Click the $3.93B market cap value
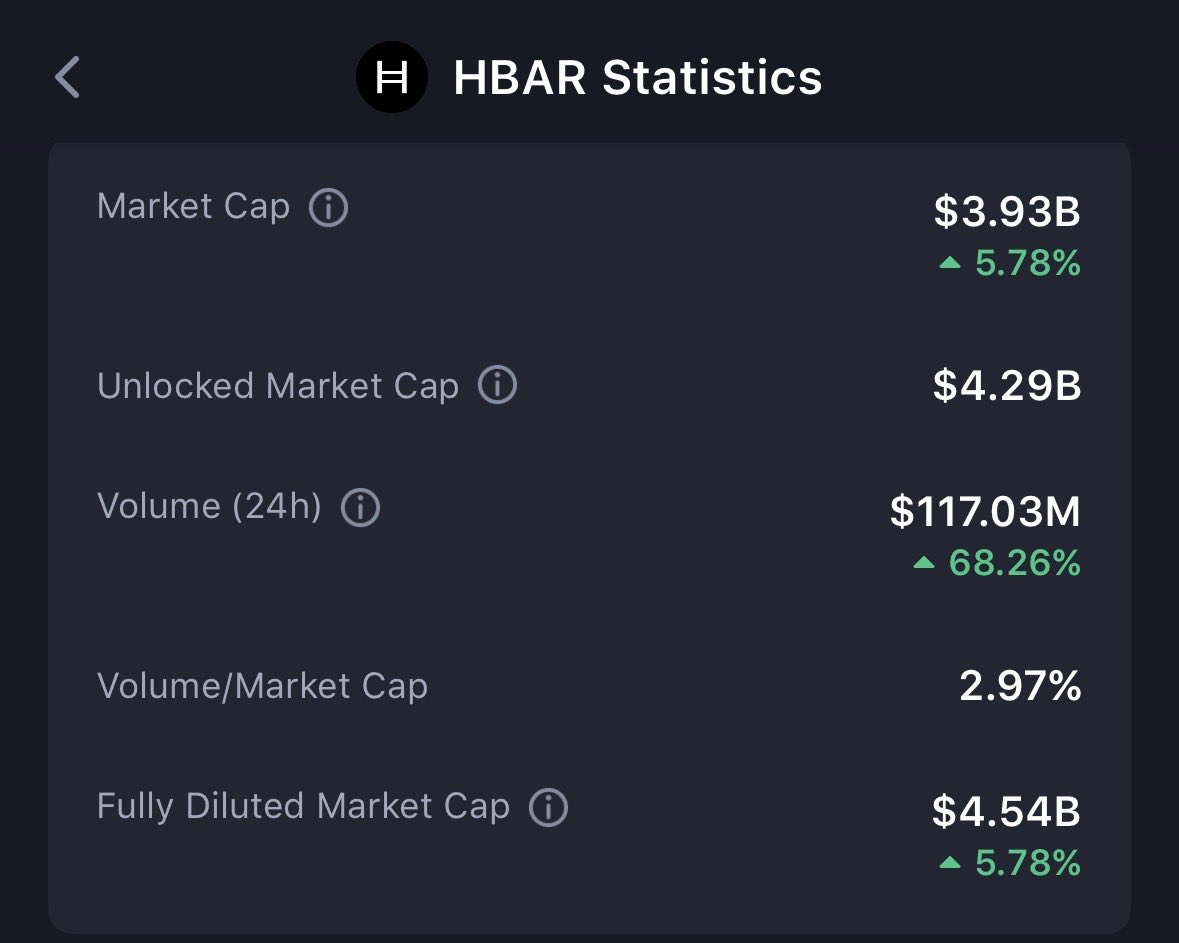Image resolution: width=1179 pixels, height=943 pixels. coord(1007,212)
